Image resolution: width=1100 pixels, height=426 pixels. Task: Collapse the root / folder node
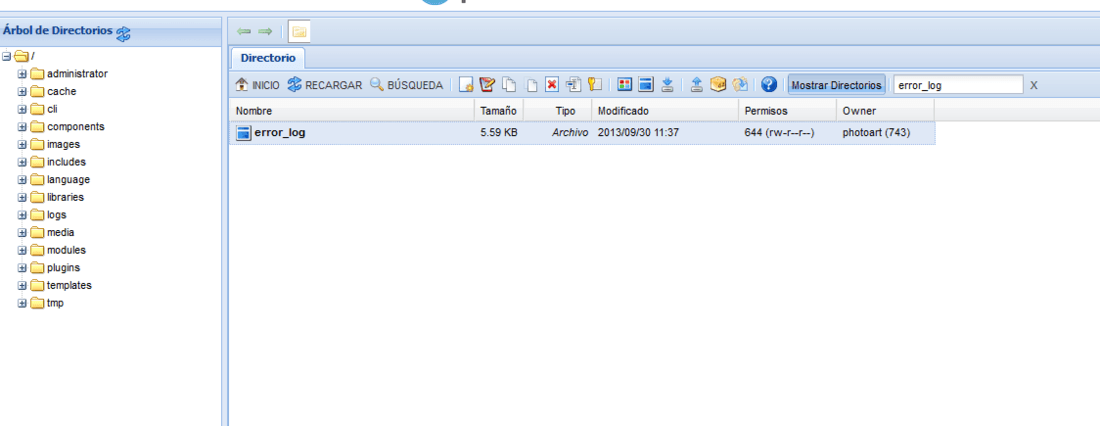pos(7,56)
